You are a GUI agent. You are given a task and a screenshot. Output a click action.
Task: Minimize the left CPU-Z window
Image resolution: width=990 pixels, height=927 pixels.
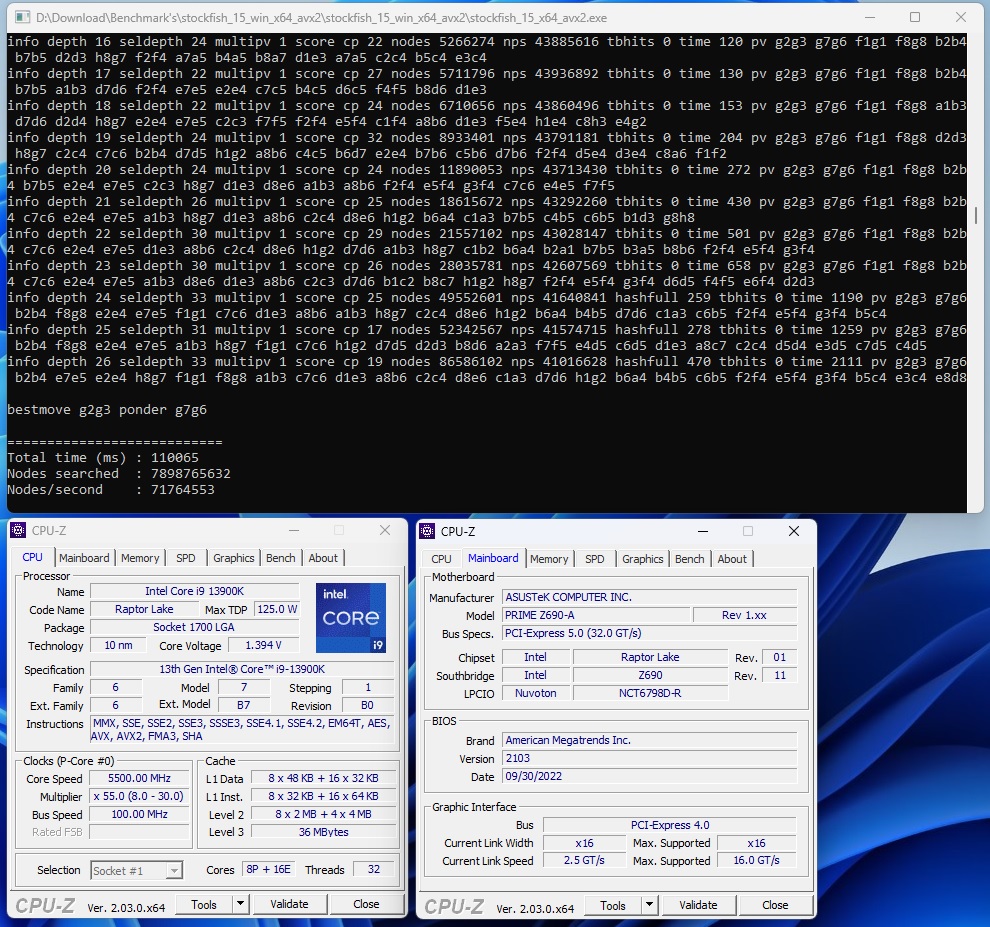tap(294, 530)
